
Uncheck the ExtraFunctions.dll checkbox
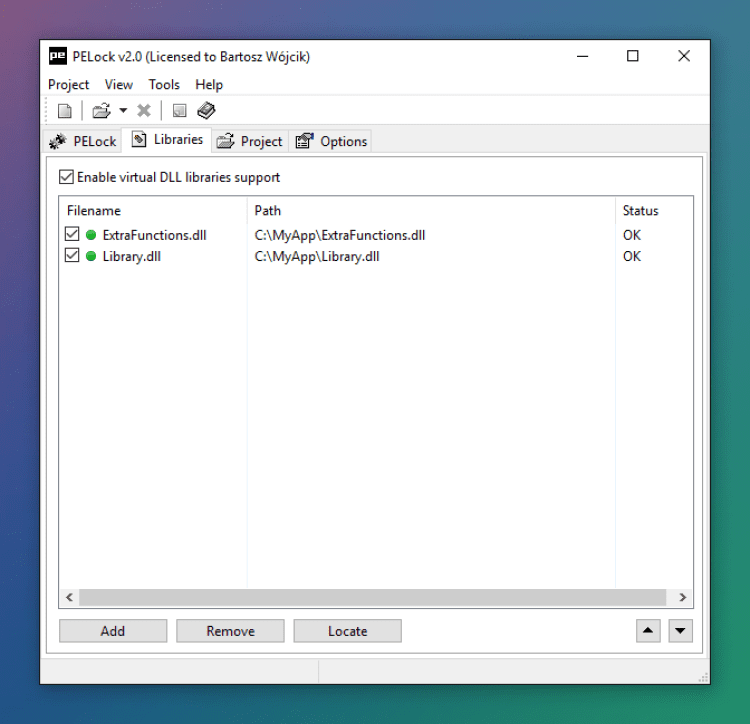coord(72,234)
